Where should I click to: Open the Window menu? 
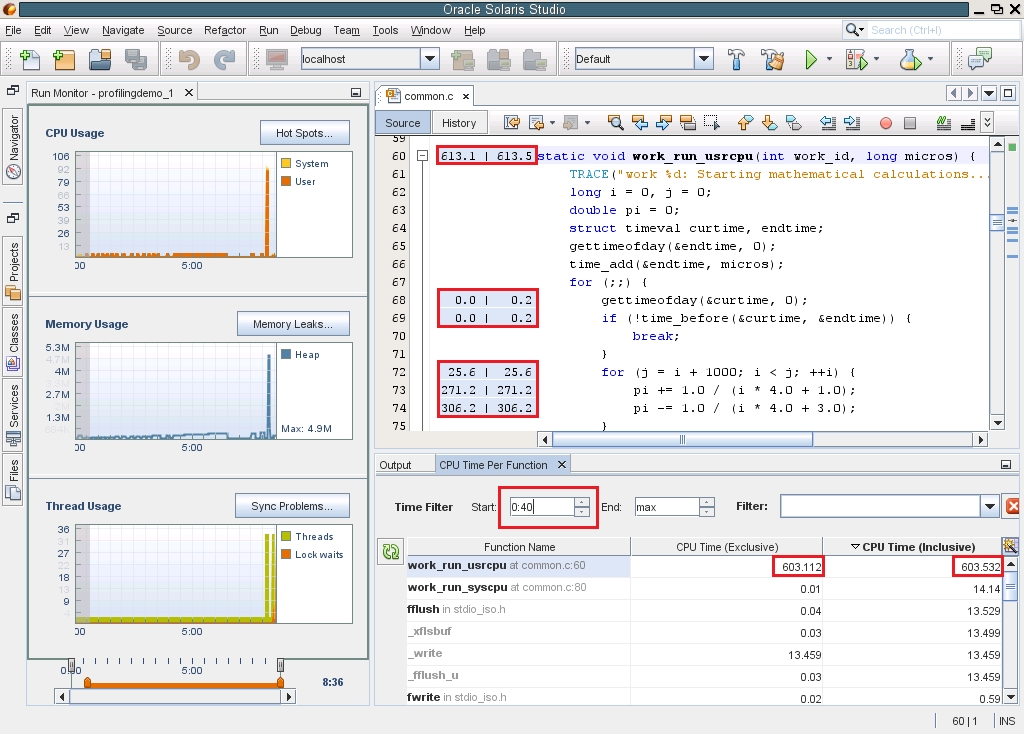(430, 30)
